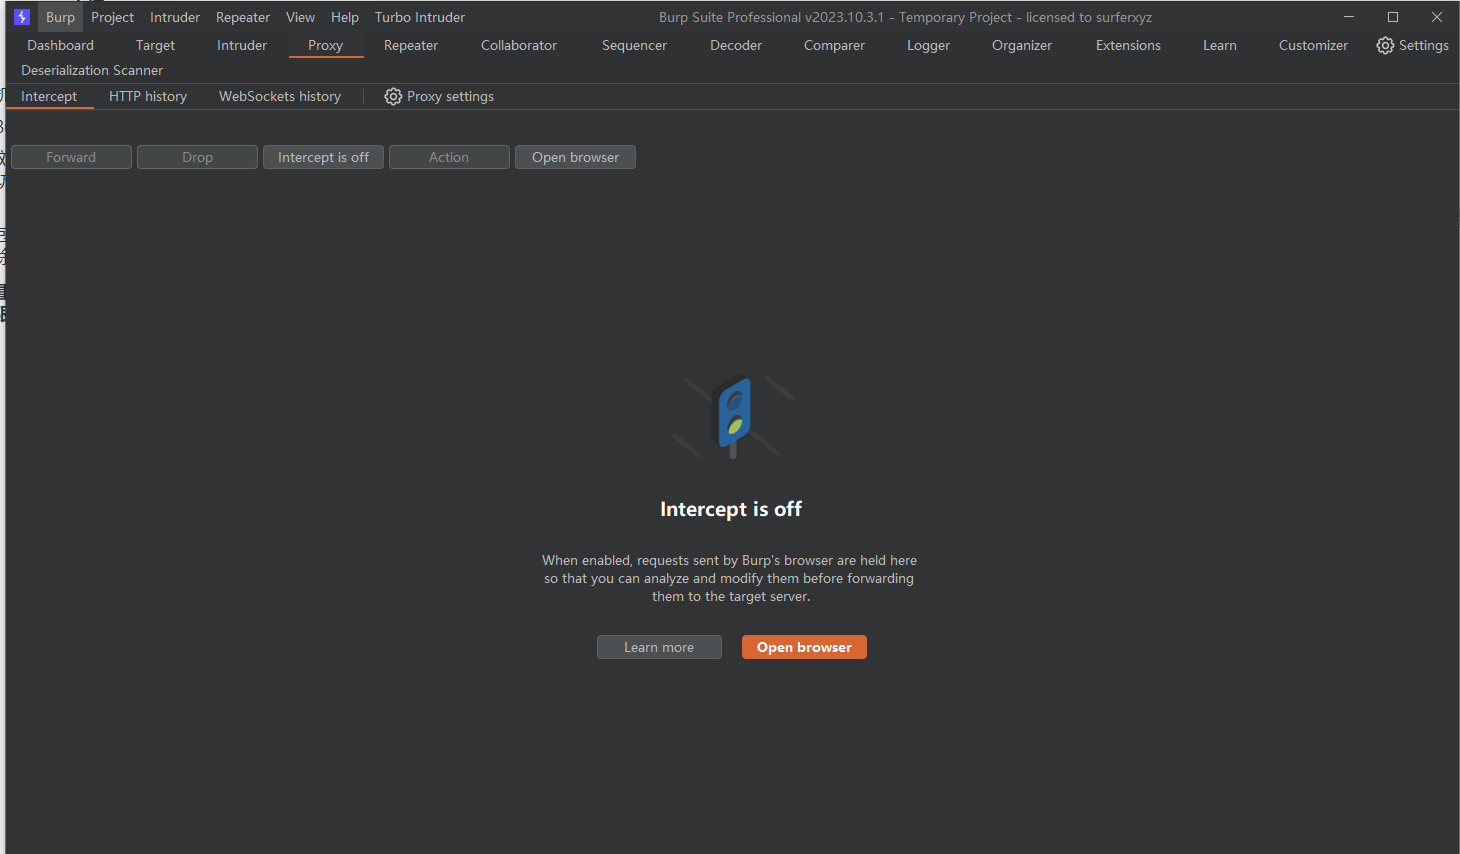Screen dimensions: 1460x854
Task: Open the Settings gear icon
Action: click(1385, 45)
